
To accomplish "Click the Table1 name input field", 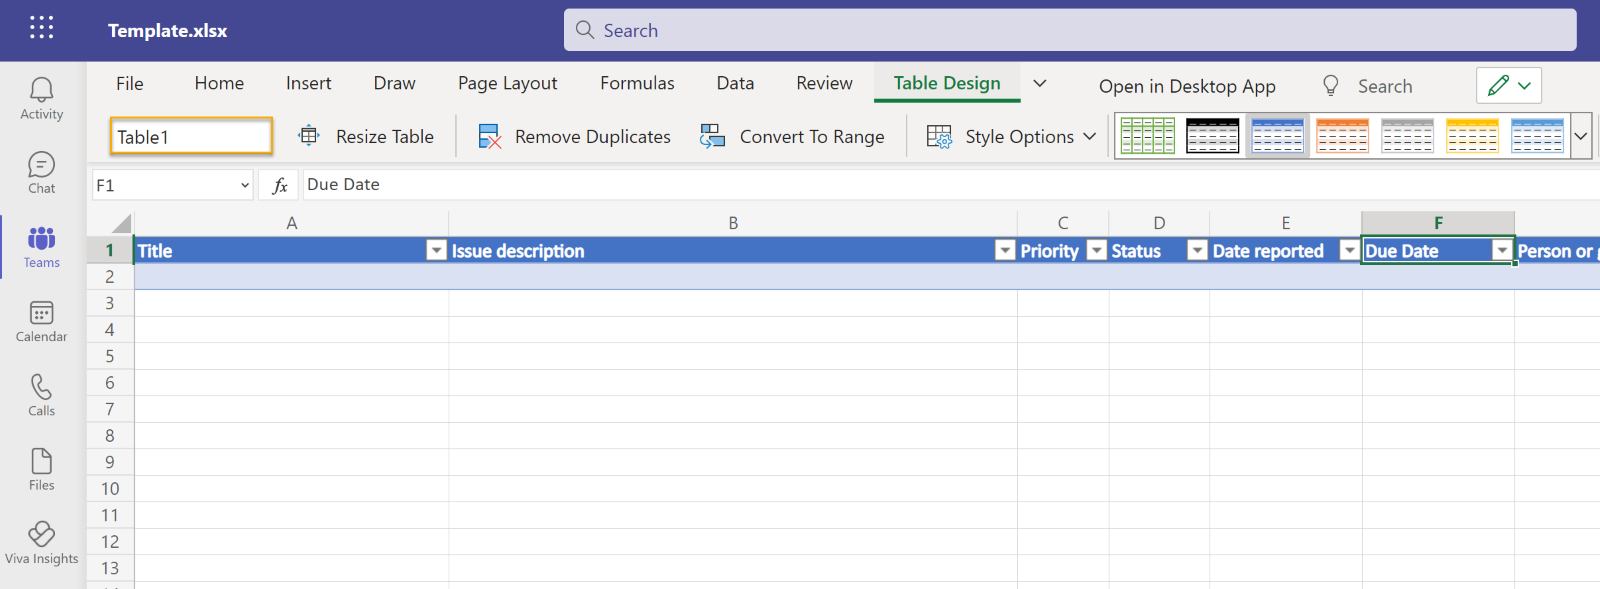I will [191, 137].
